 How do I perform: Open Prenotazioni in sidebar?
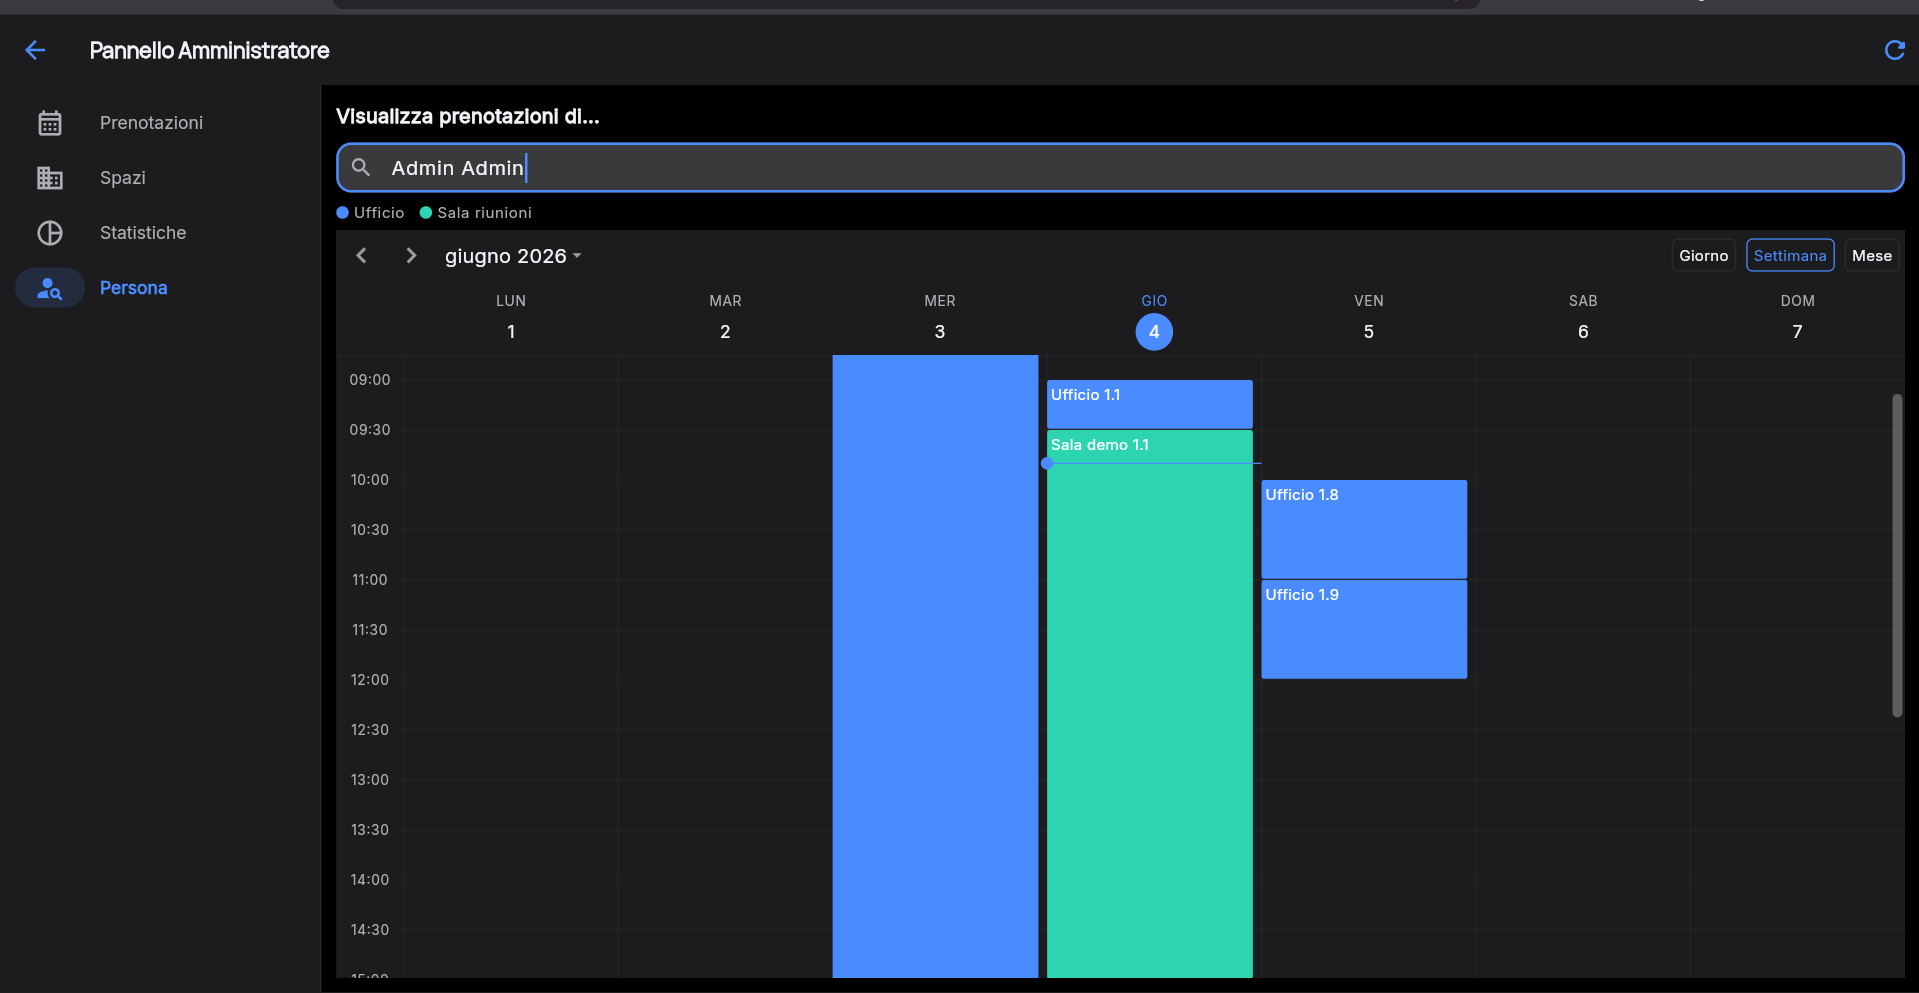click(x=151, y=123)
